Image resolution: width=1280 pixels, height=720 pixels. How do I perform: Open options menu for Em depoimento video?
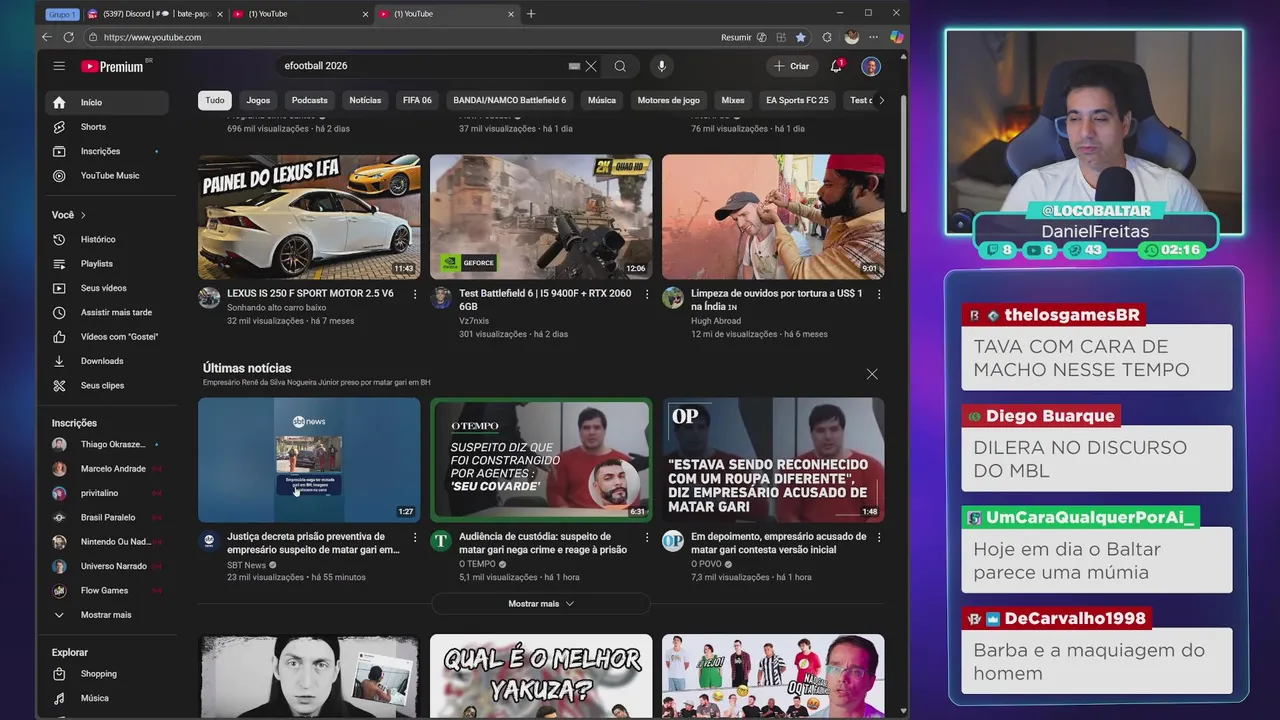click(x=879, y=537)
